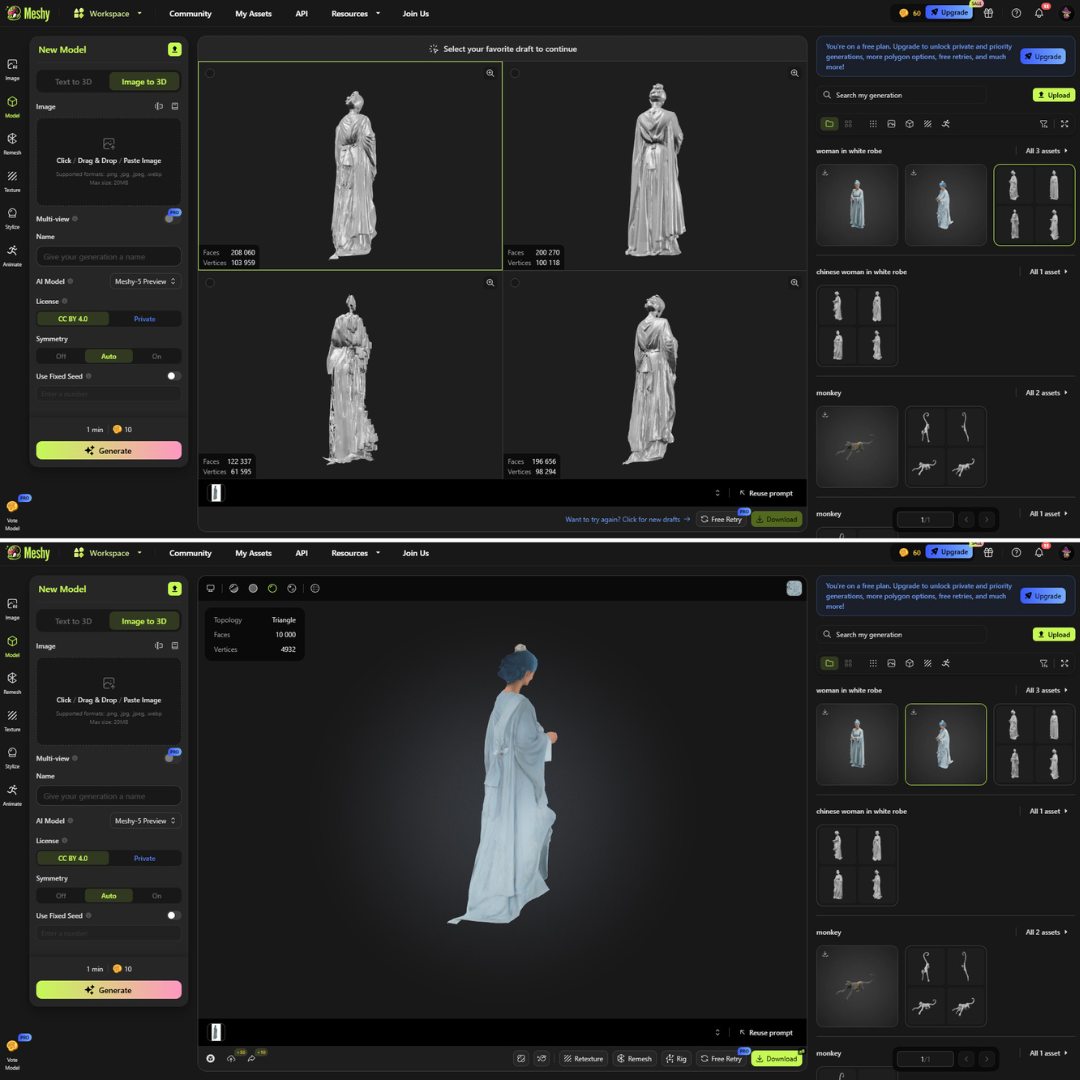Click the Remesh button in the bottom viewer toolbar
This screenshot has width=1080, height=1080.
tap(634, 1059)
